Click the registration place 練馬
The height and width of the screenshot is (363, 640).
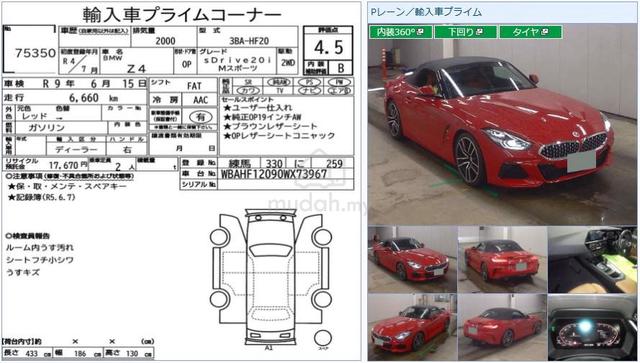tap(240, 164)
